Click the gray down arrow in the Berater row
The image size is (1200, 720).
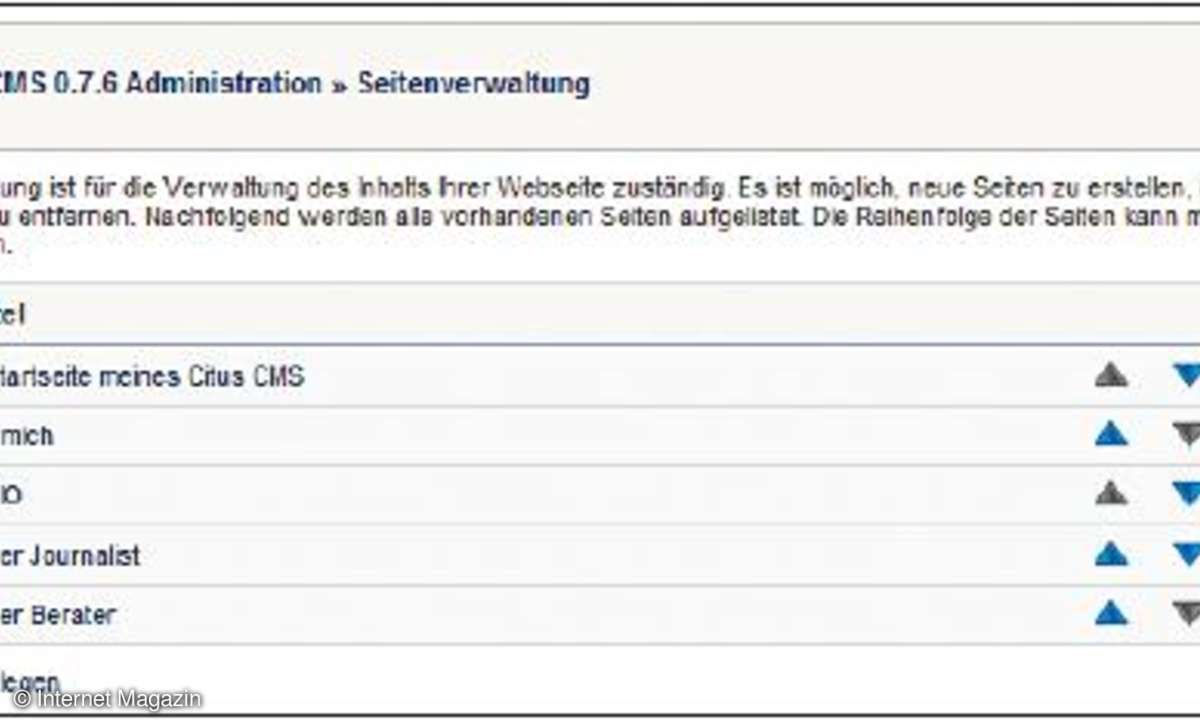point(1186,613)
